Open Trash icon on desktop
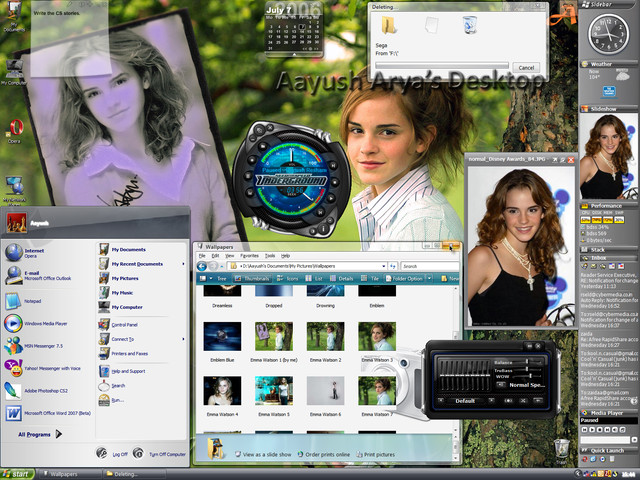 (561, 451)
